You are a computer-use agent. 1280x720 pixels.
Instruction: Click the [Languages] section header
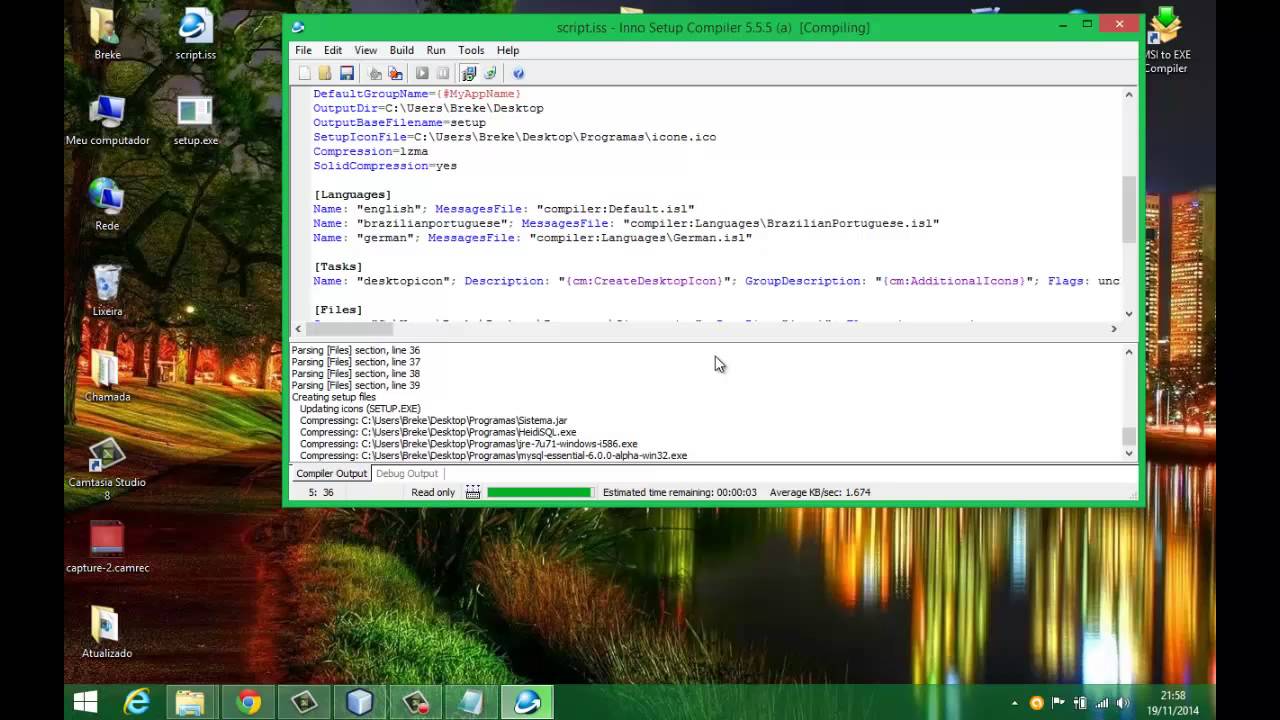(352, 194)
